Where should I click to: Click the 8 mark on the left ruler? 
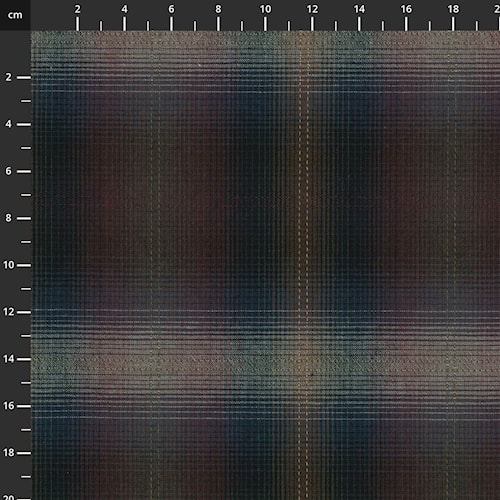(x=8, y=218)
